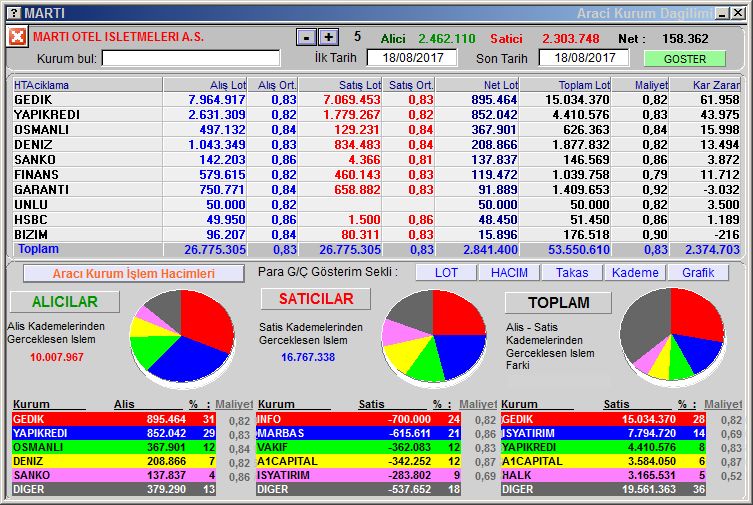
Task: Select the SANKO row in main table
Action: click(x=376, y=159)
